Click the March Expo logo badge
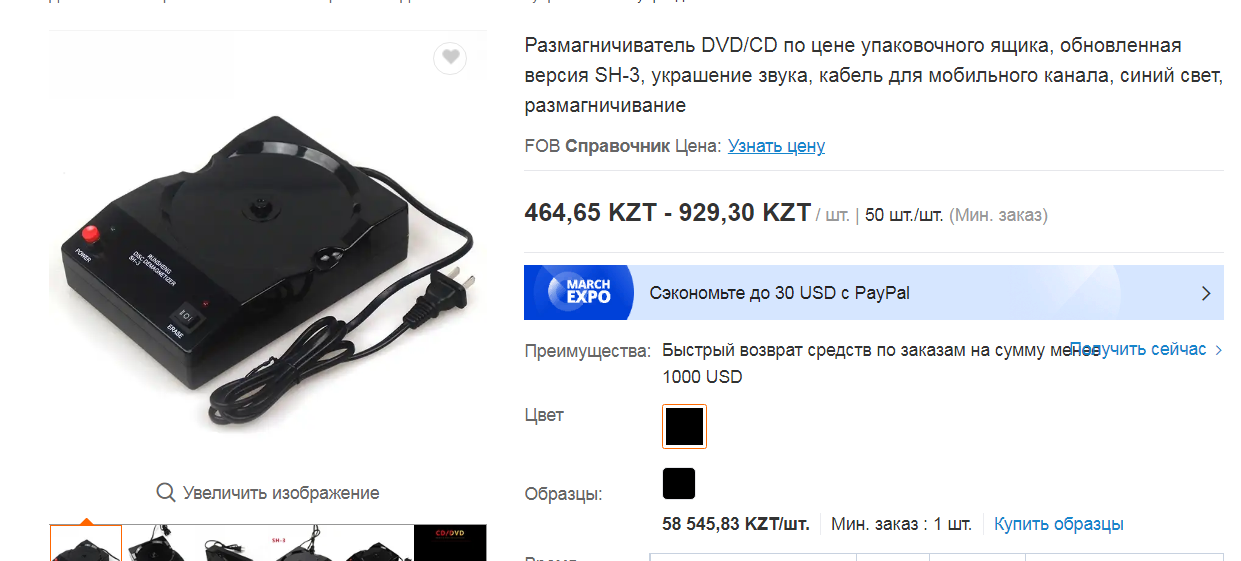 (x=579, y=292)
